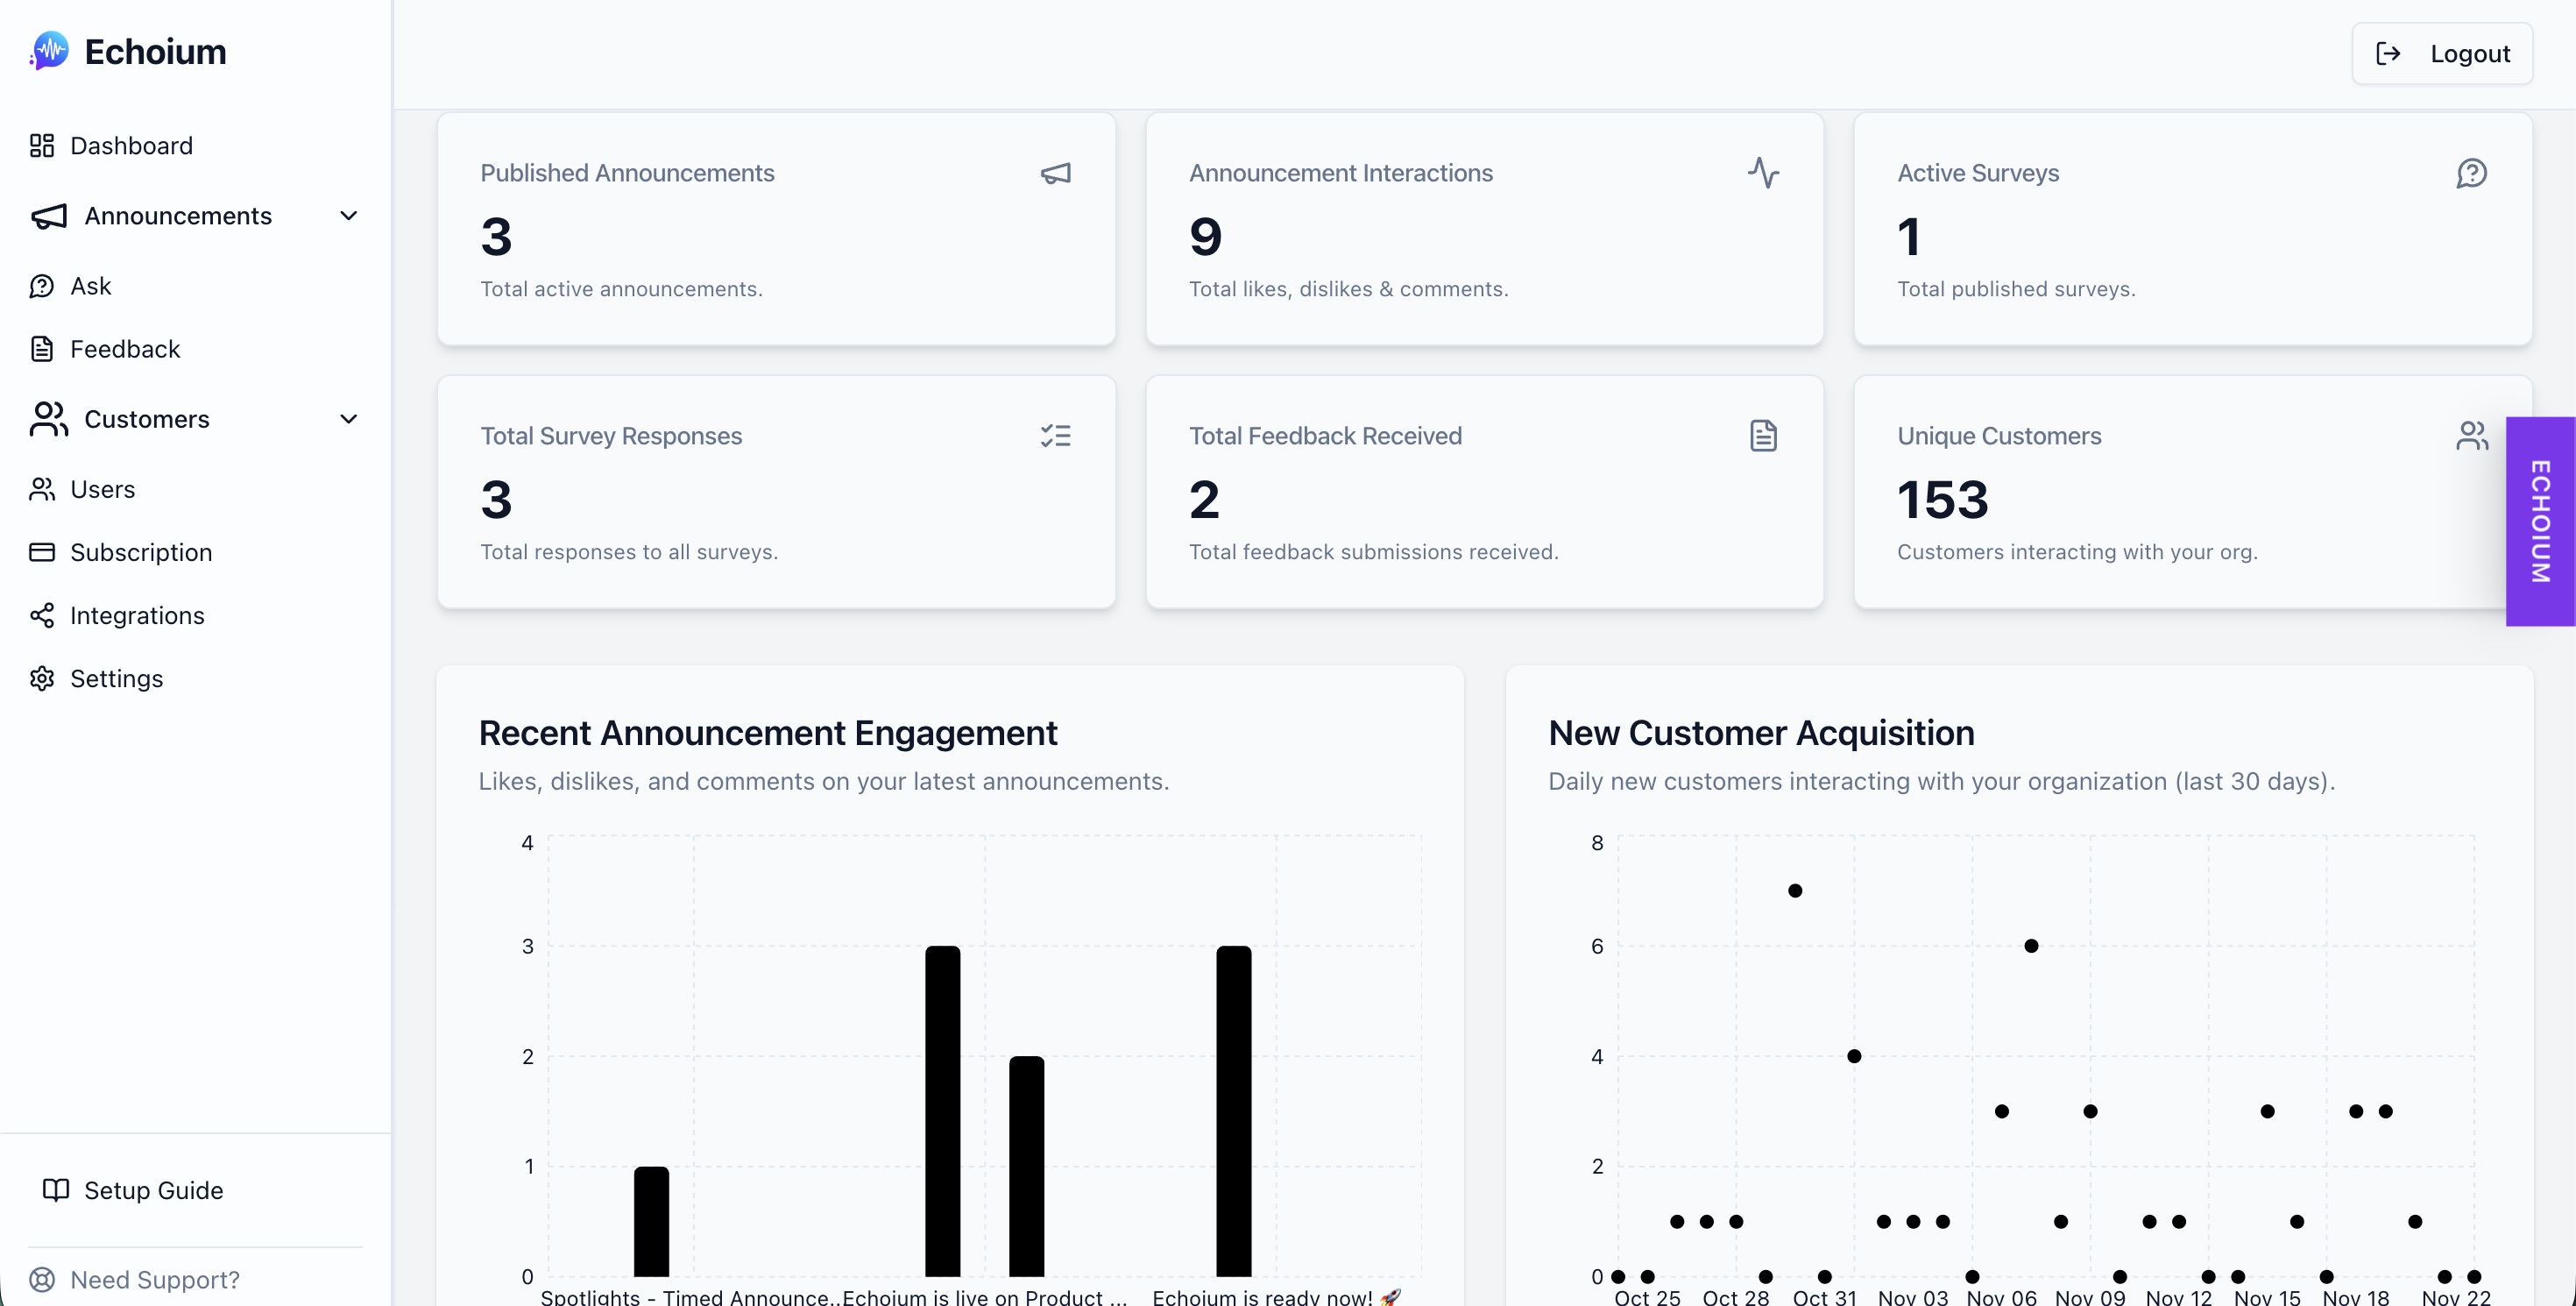
Task: Click the Echoium is ready now bar
Action: click(1233, 1110)
